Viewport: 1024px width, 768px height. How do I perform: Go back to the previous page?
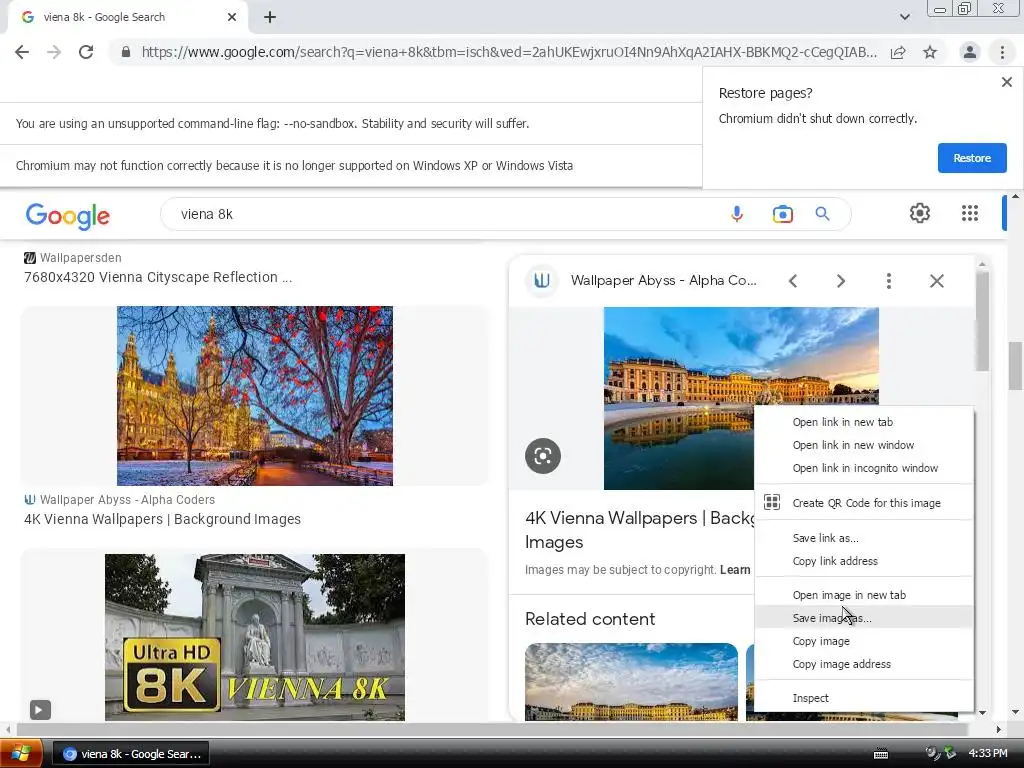[22, 52]
